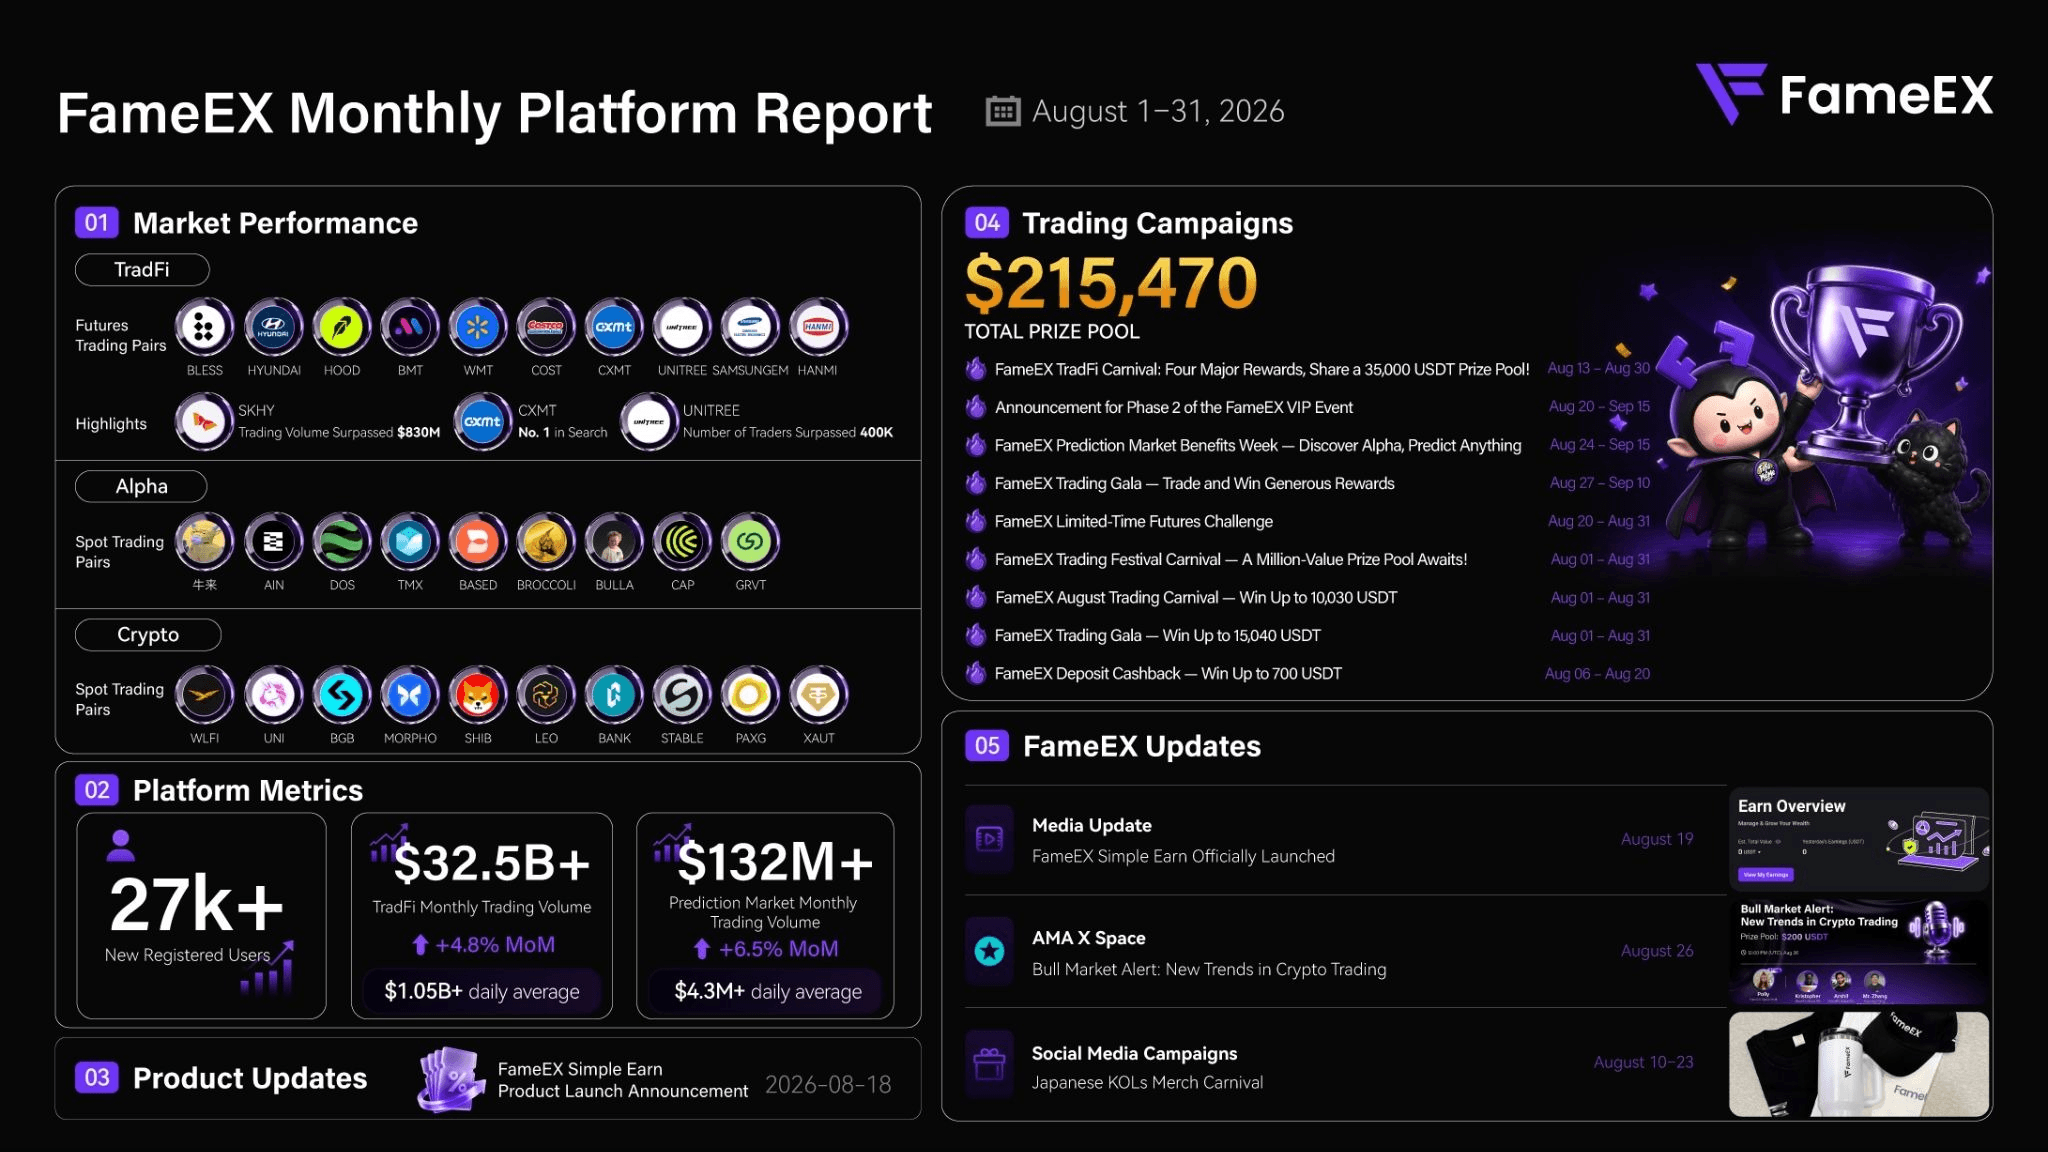Open the Media Update icon
The width and height of the screenshot is (2048, 1152).
pyautogui.click(x=989, y=839)
